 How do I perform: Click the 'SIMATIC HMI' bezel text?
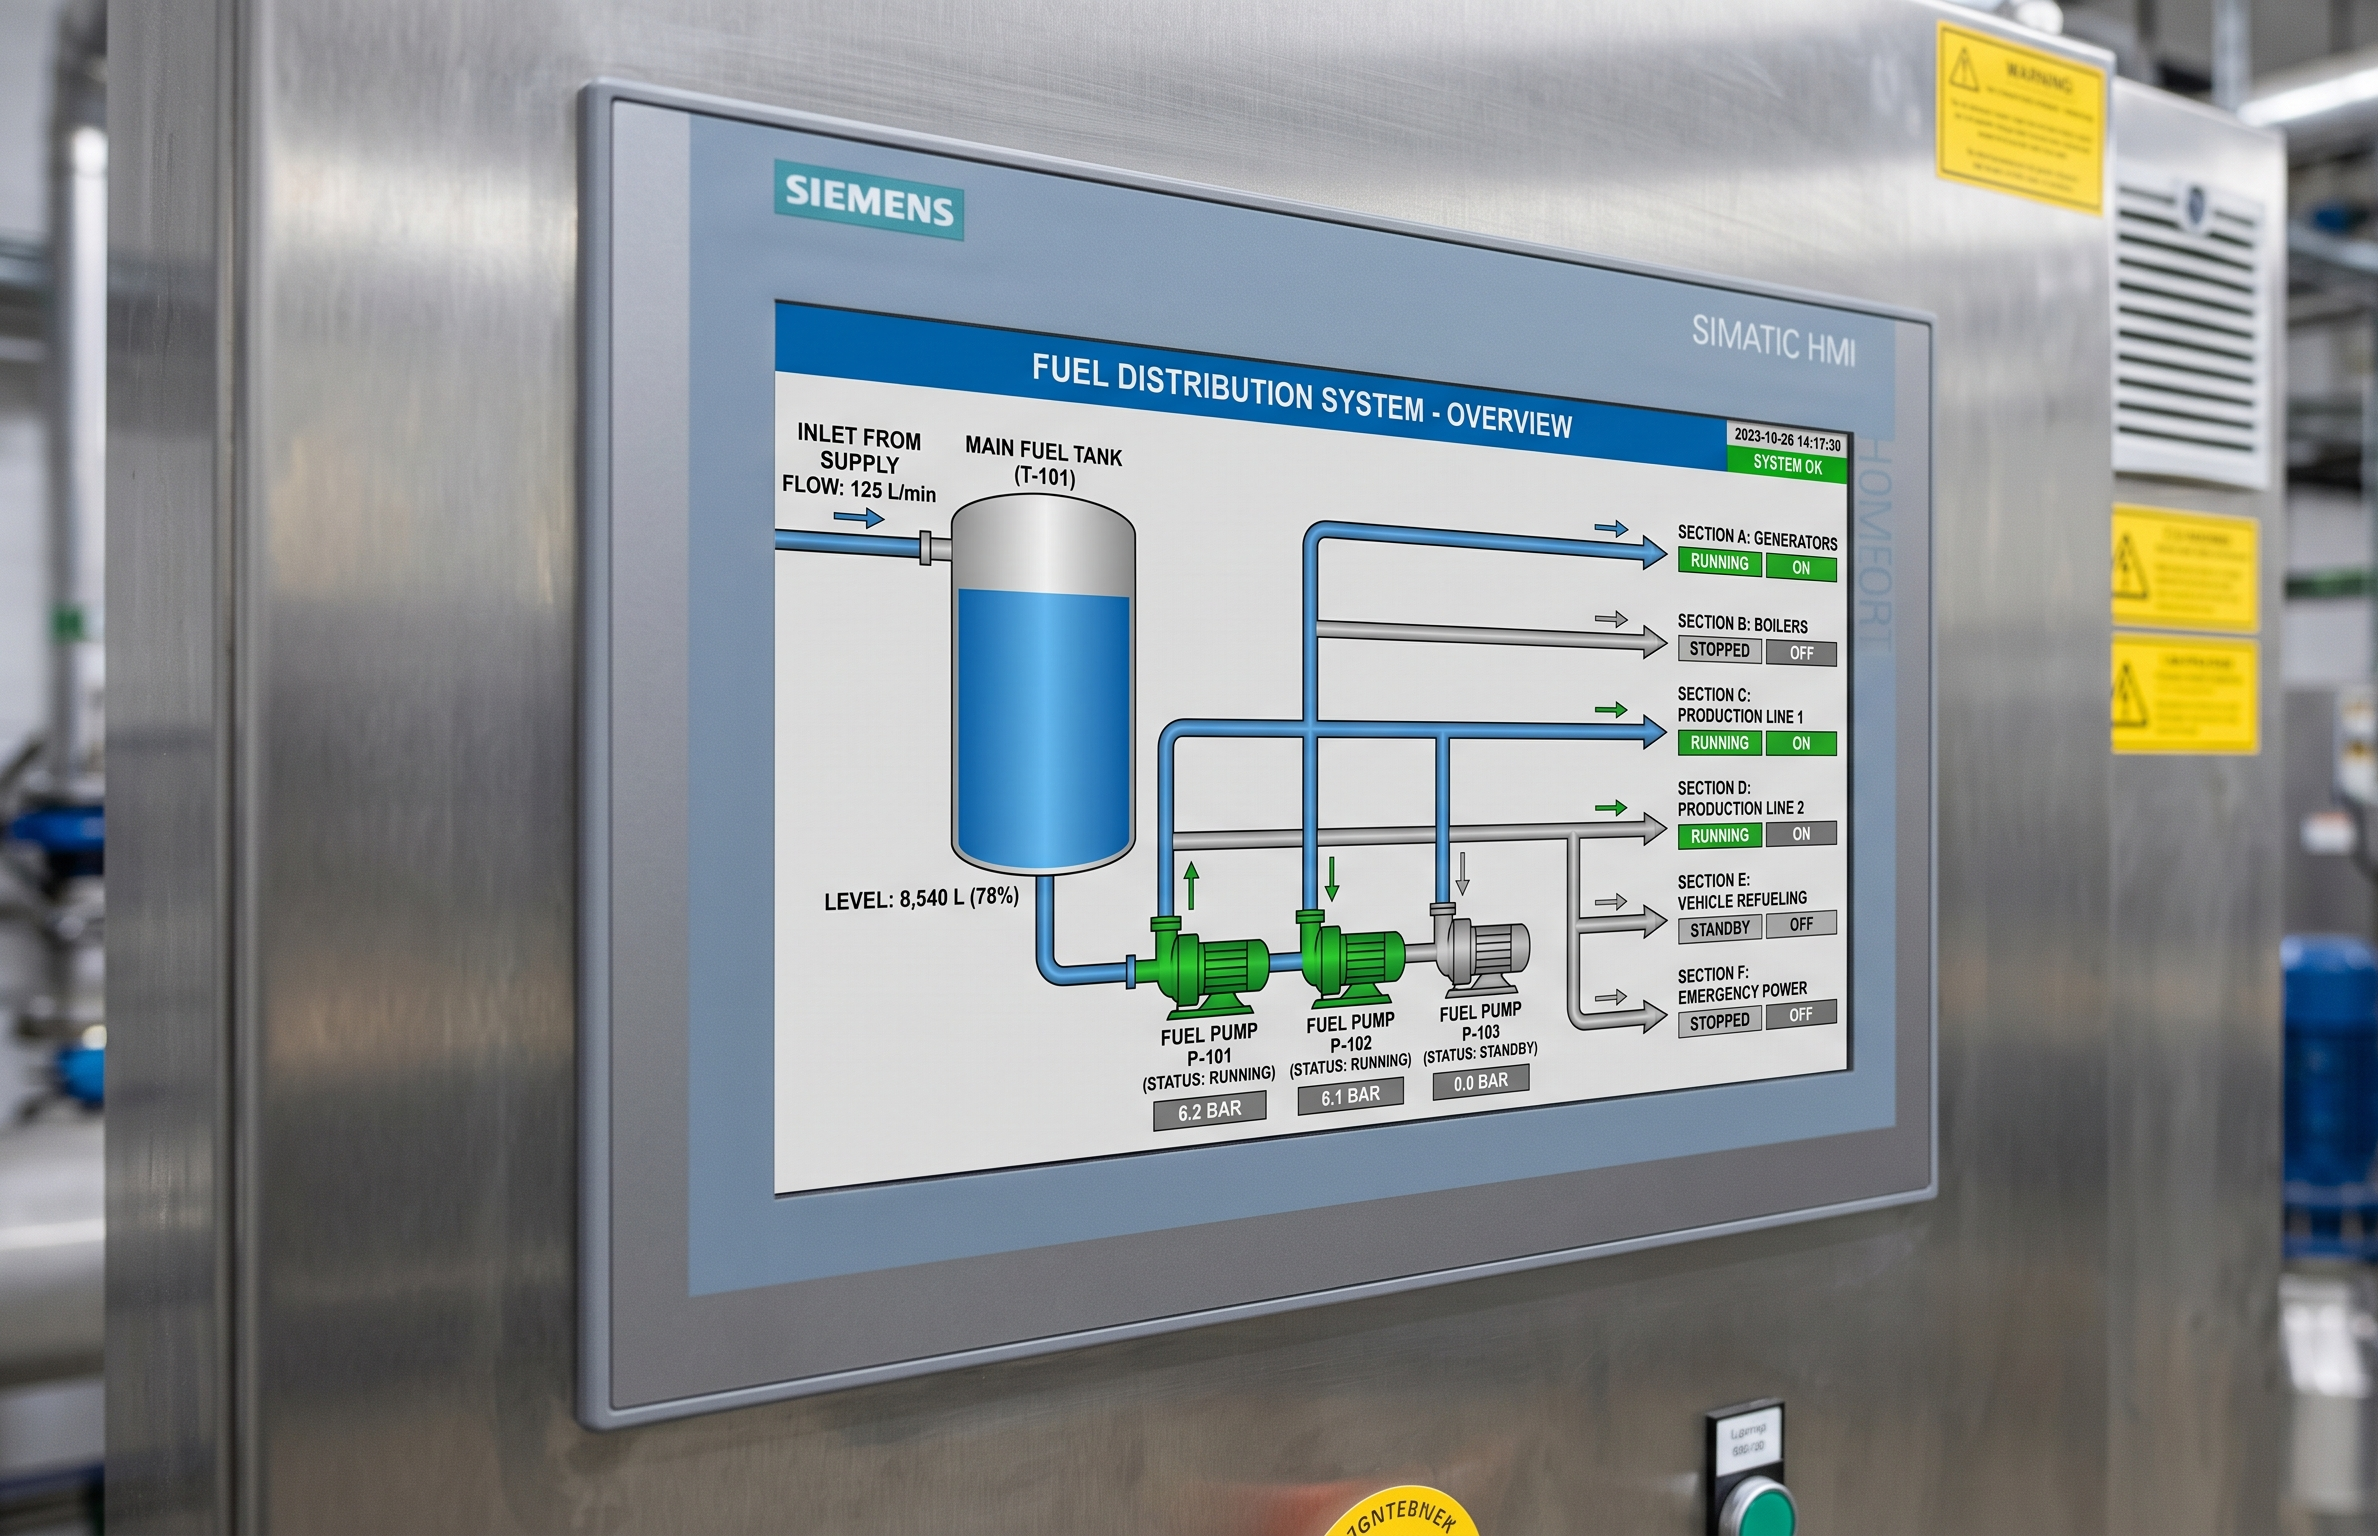[1773, 341]
